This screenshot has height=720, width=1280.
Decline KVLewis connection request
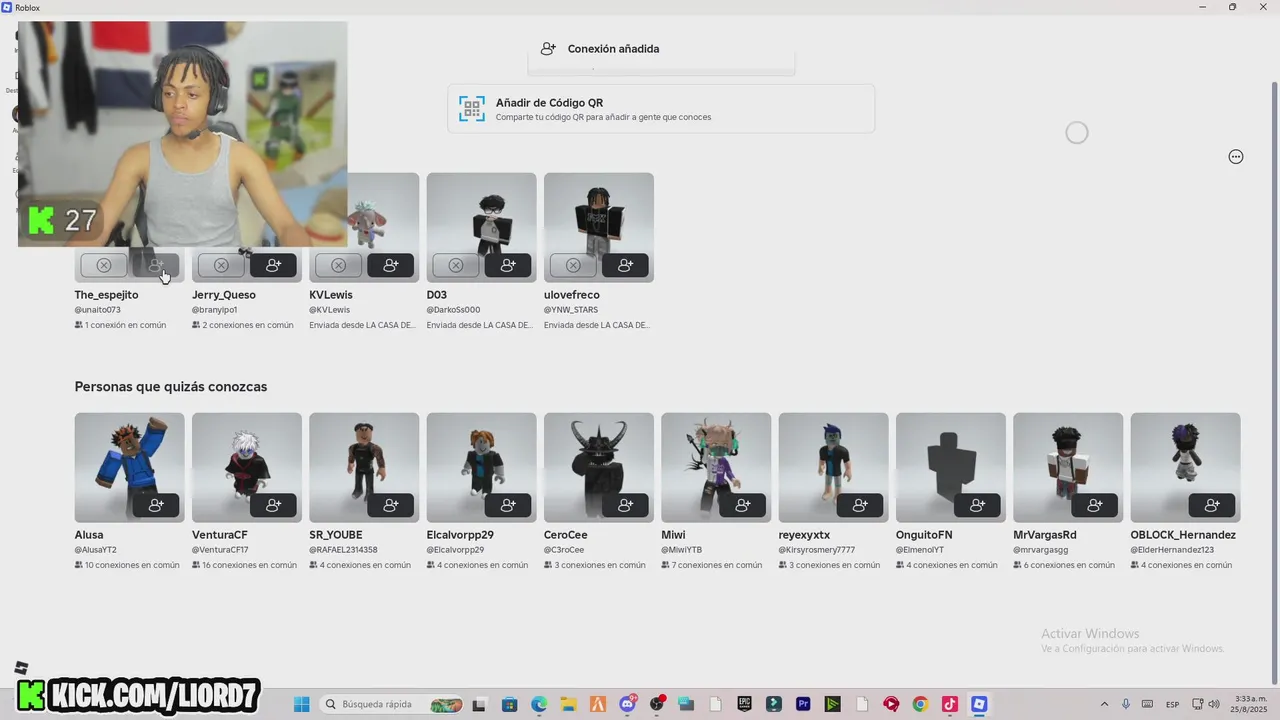click(x=338, y=265)
